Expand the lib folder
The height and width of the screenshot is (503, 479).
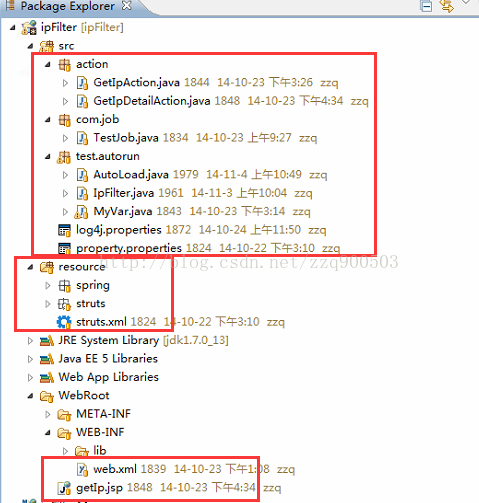click(65, 451)
